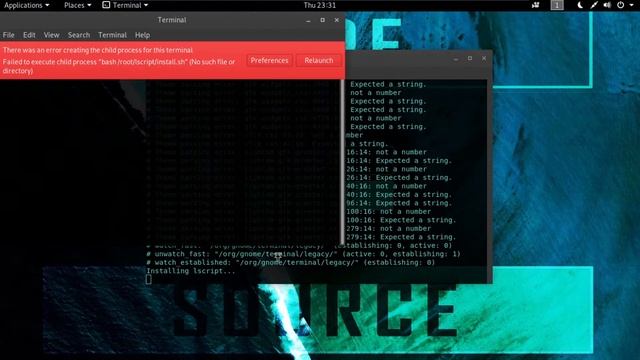Open the Help menu in Terminal
640x360 pixels.
pos(142,35)
